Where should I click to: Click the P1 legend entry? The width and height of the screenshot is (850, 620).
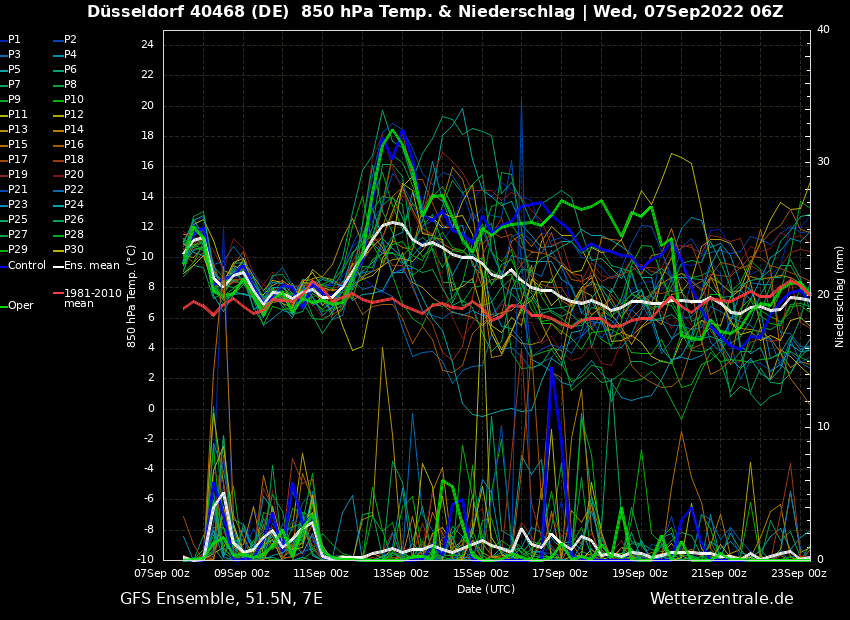14,40
